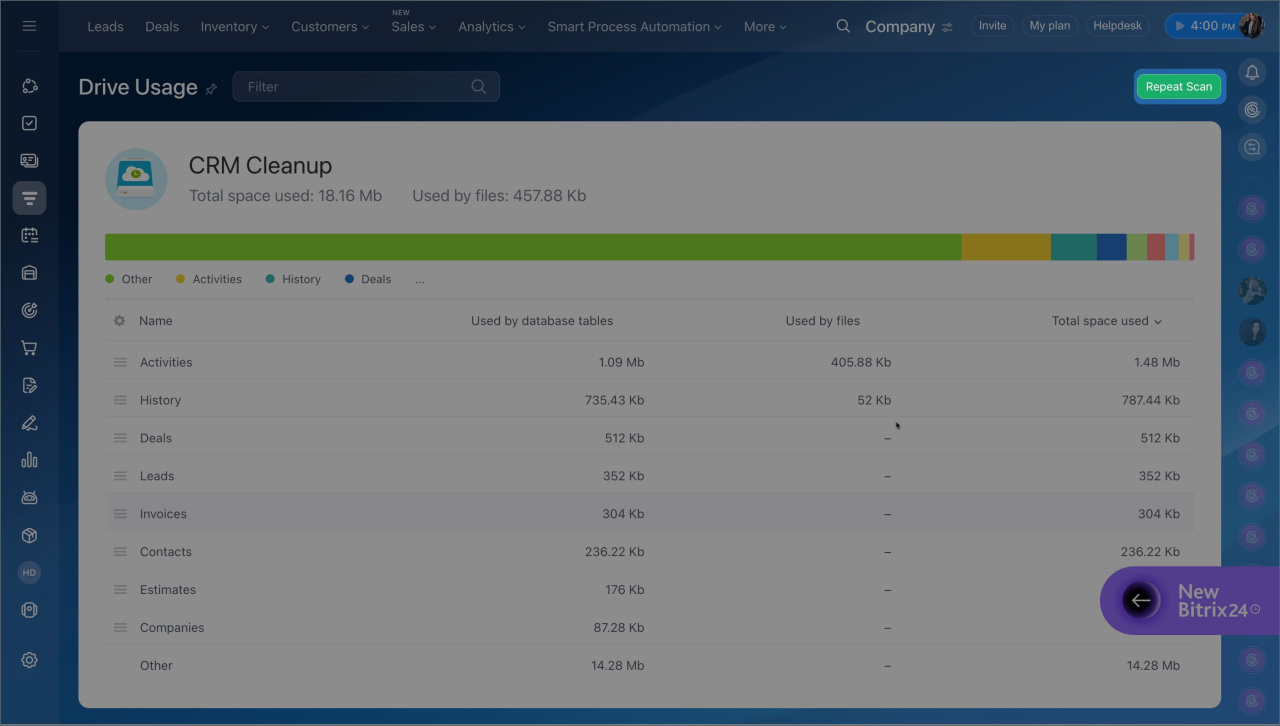Image resolution: width=1280 pixels, height=726 pixels.
Task: Click the table settings gear icon
Action: point(119,321)
